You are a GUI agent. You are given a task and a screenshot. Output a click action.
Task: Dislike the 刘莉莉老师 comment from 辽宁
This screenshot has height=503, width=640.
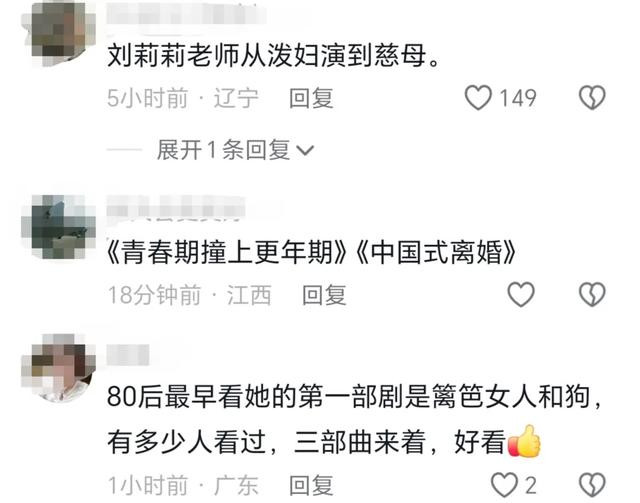[592, 98]
